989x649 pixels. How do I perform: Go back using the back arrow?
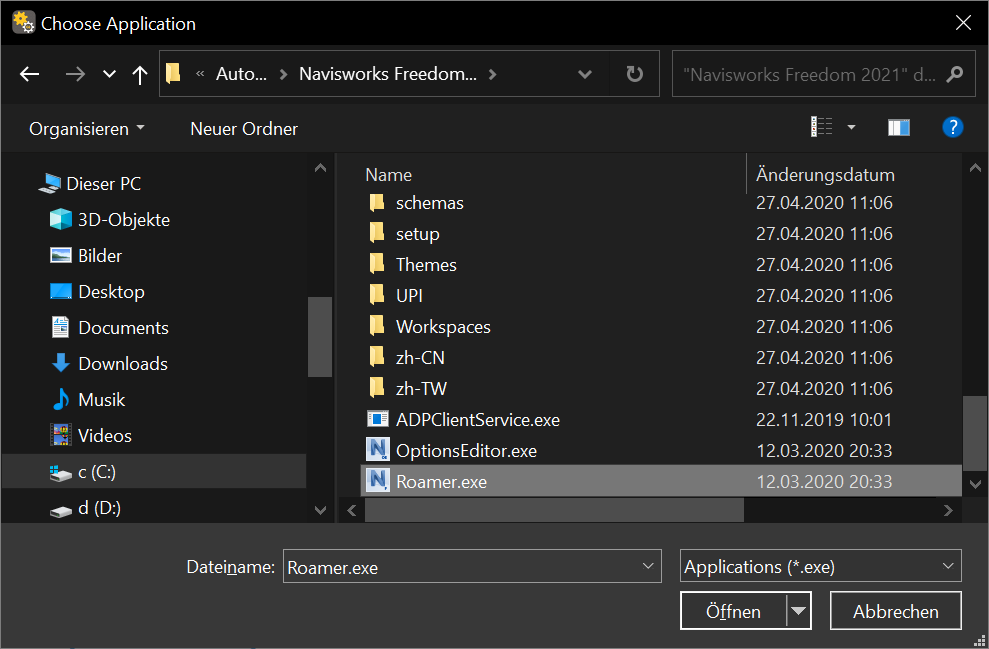pyautogui.click(x=30, y=74)
